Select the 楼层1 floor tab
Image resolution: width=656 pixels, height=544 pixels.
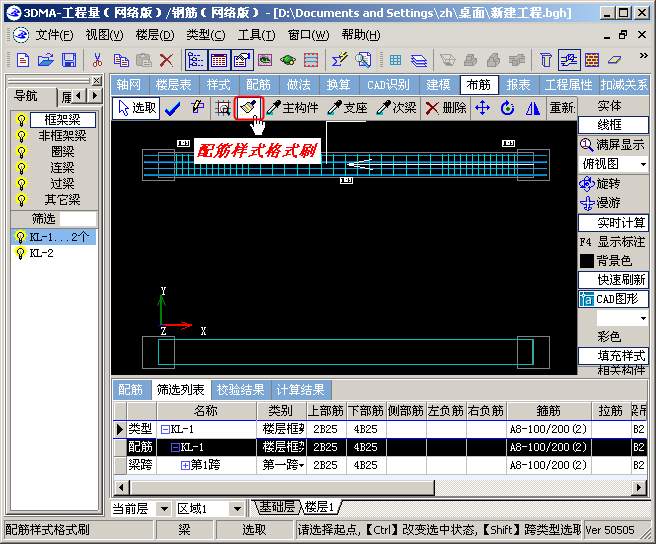tap(319, 507)
